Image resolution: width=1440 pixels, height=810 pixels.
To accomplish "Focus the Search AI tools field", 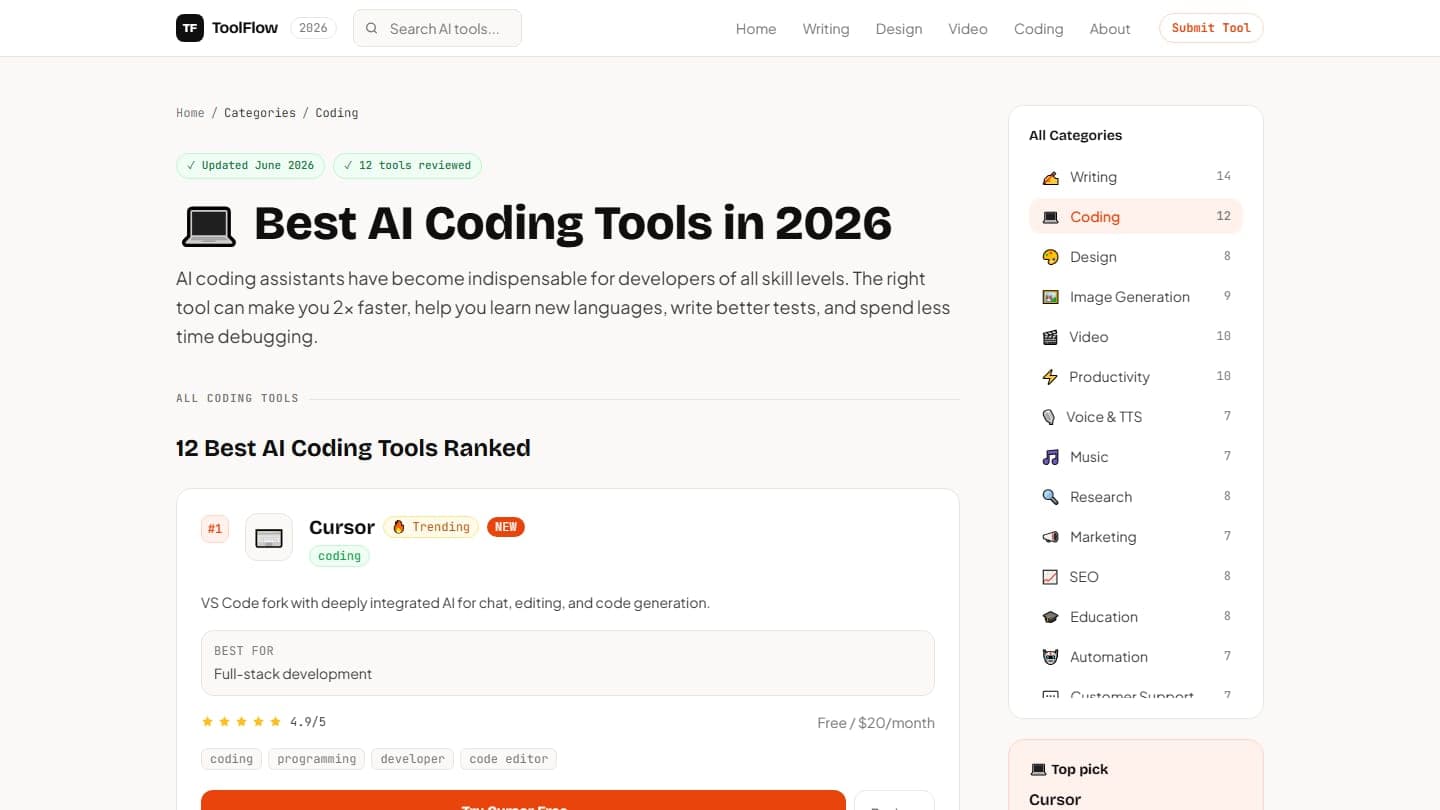I will [x=437, y=28].
